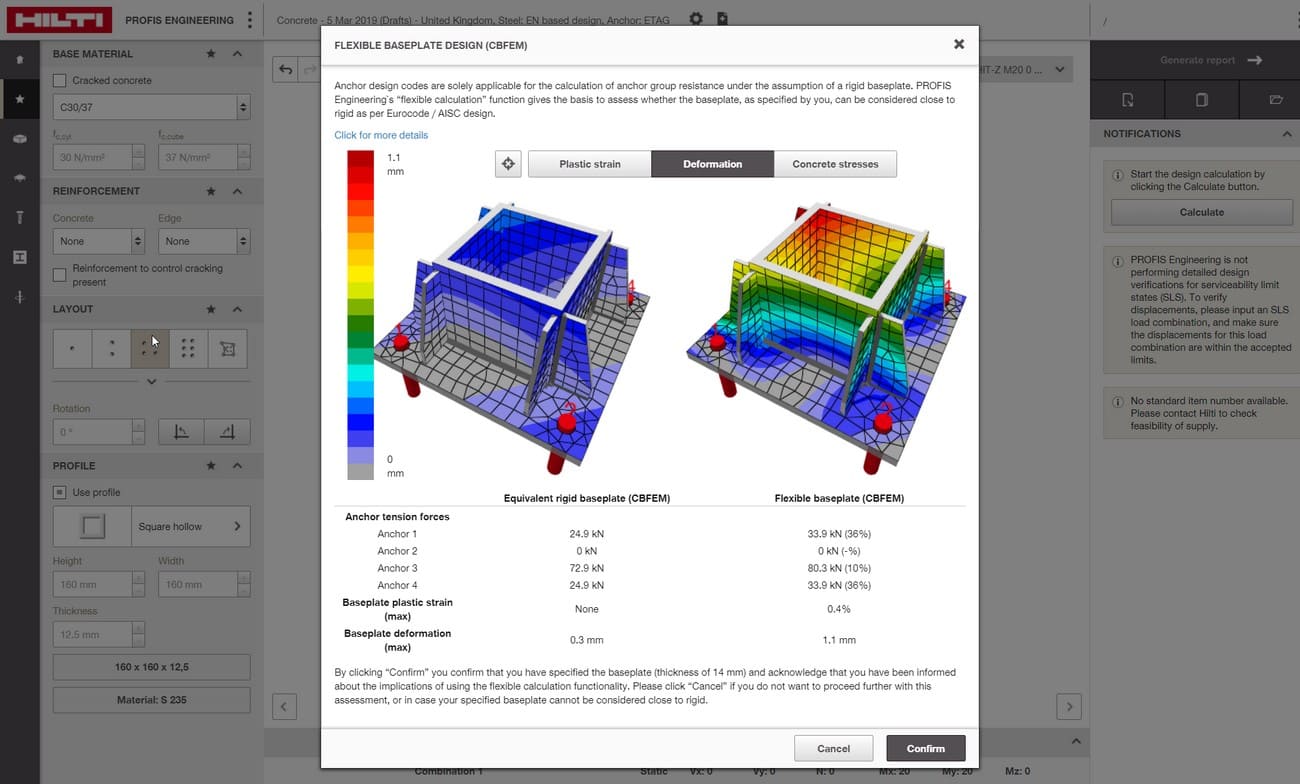
Task: Select the top sidebar tab icon above the star
Action: coord(19,60)
